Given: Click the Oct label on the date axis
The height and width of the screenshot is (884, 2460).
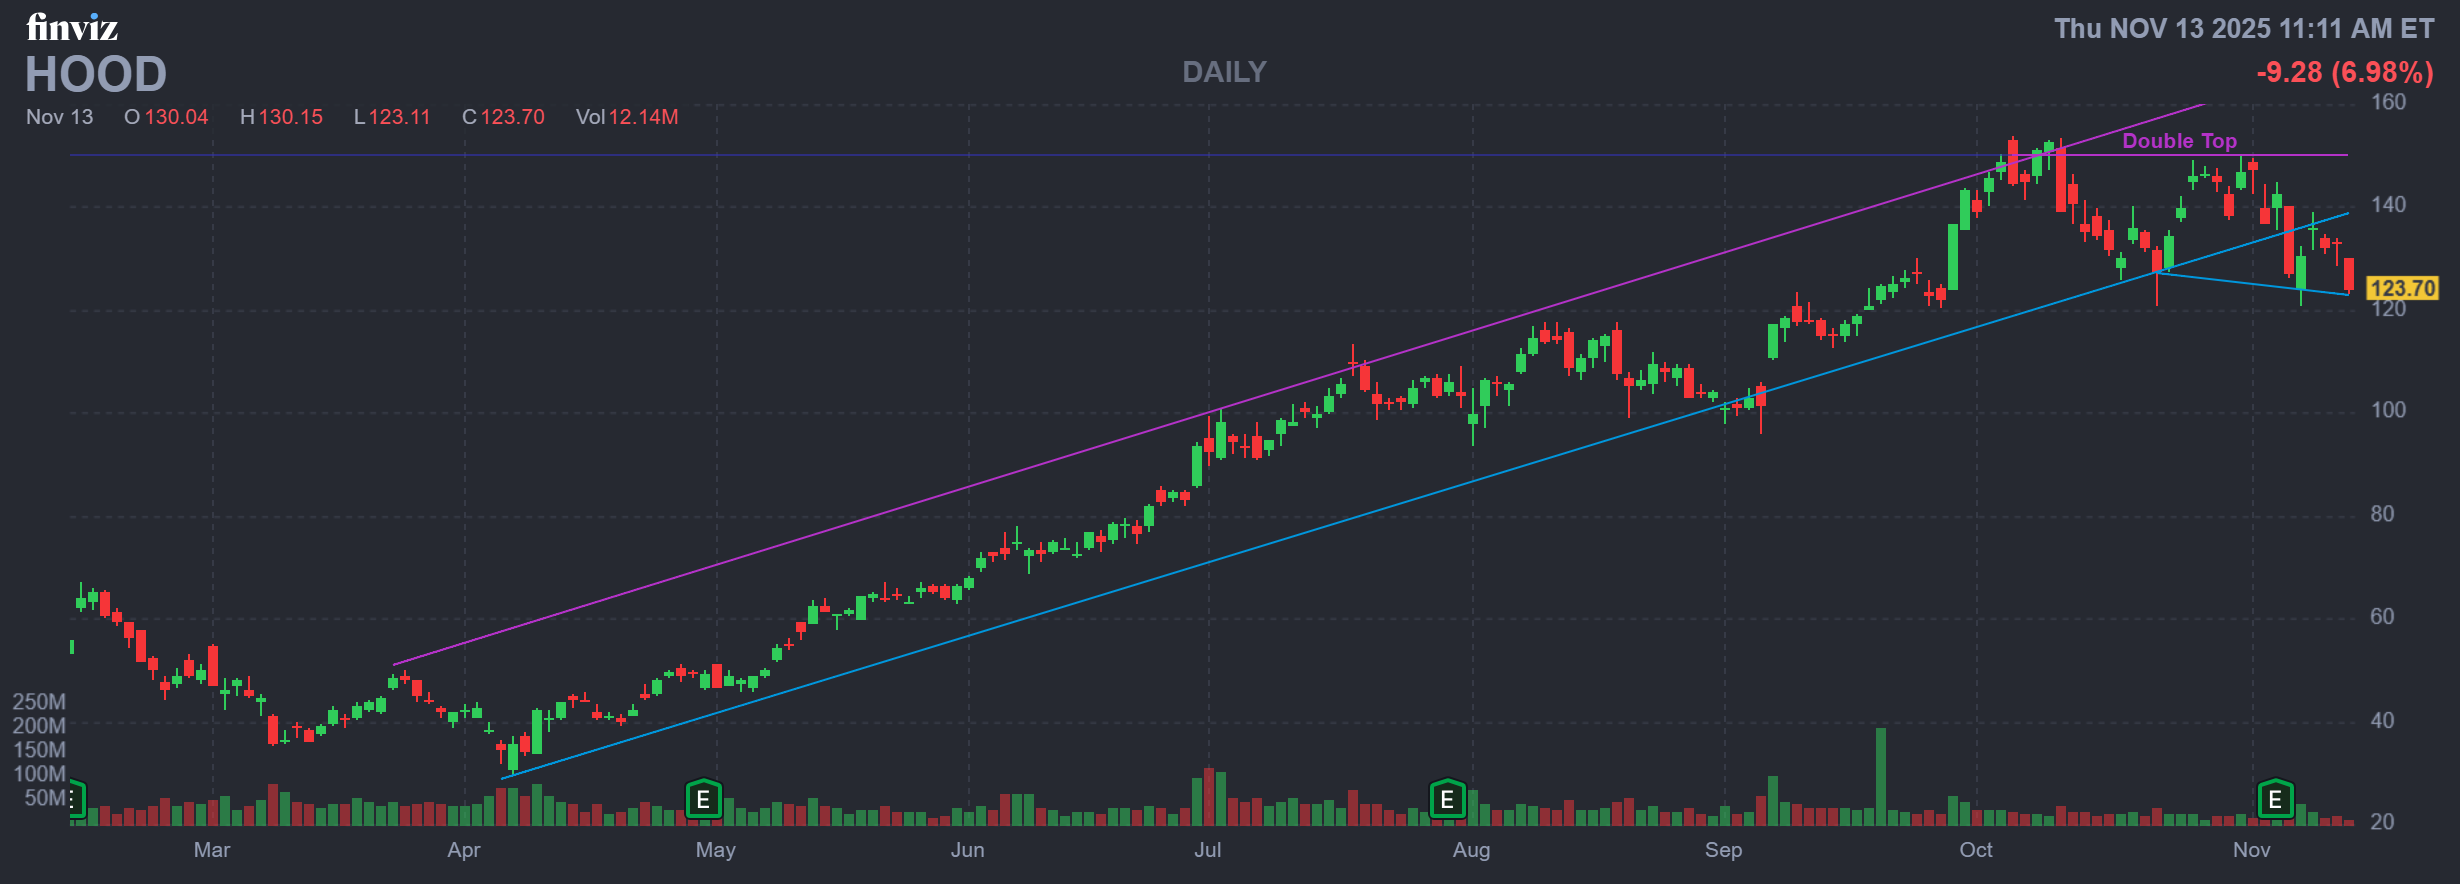Looking at the screenshot, I should coord(1976,850).
